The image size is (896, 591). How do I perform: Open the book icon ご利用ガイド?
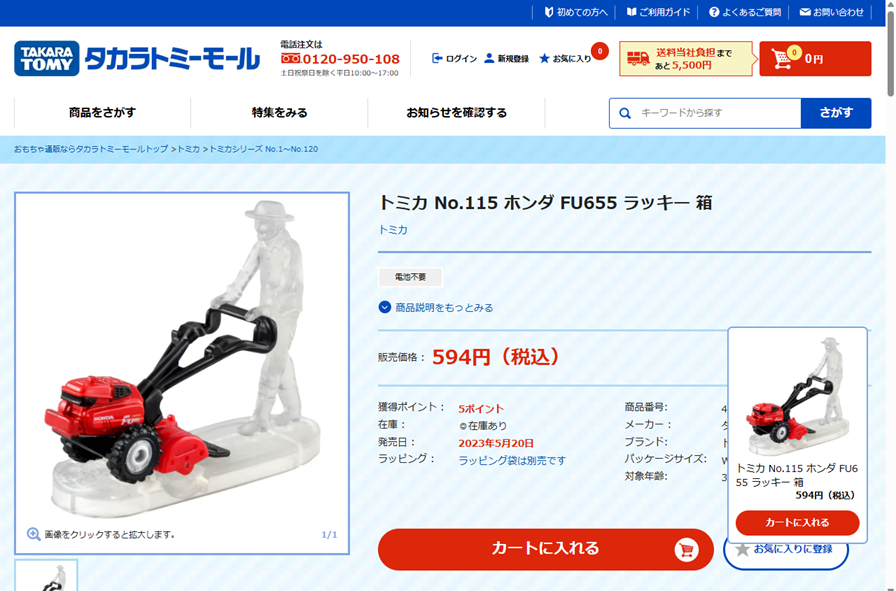(x=631, y=12)
